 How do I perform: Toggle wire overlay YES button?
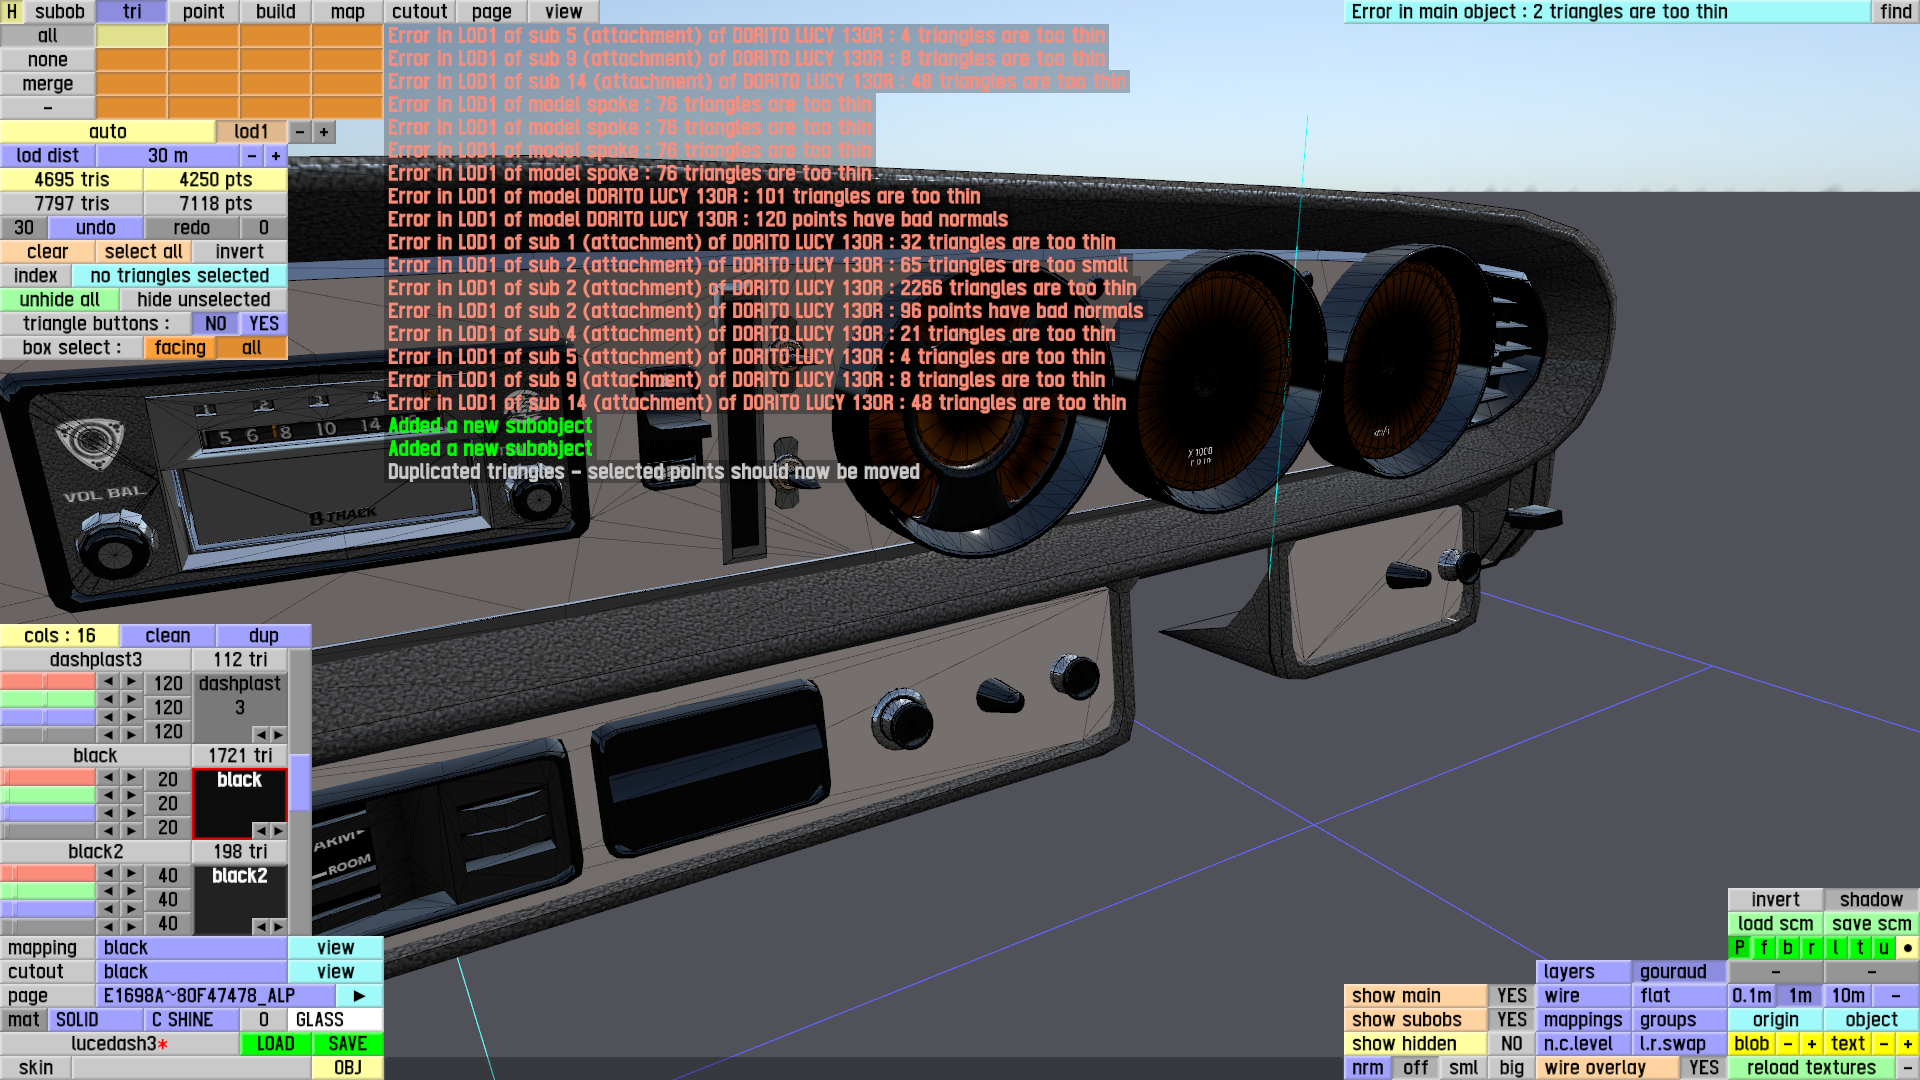[1703, 1067]
